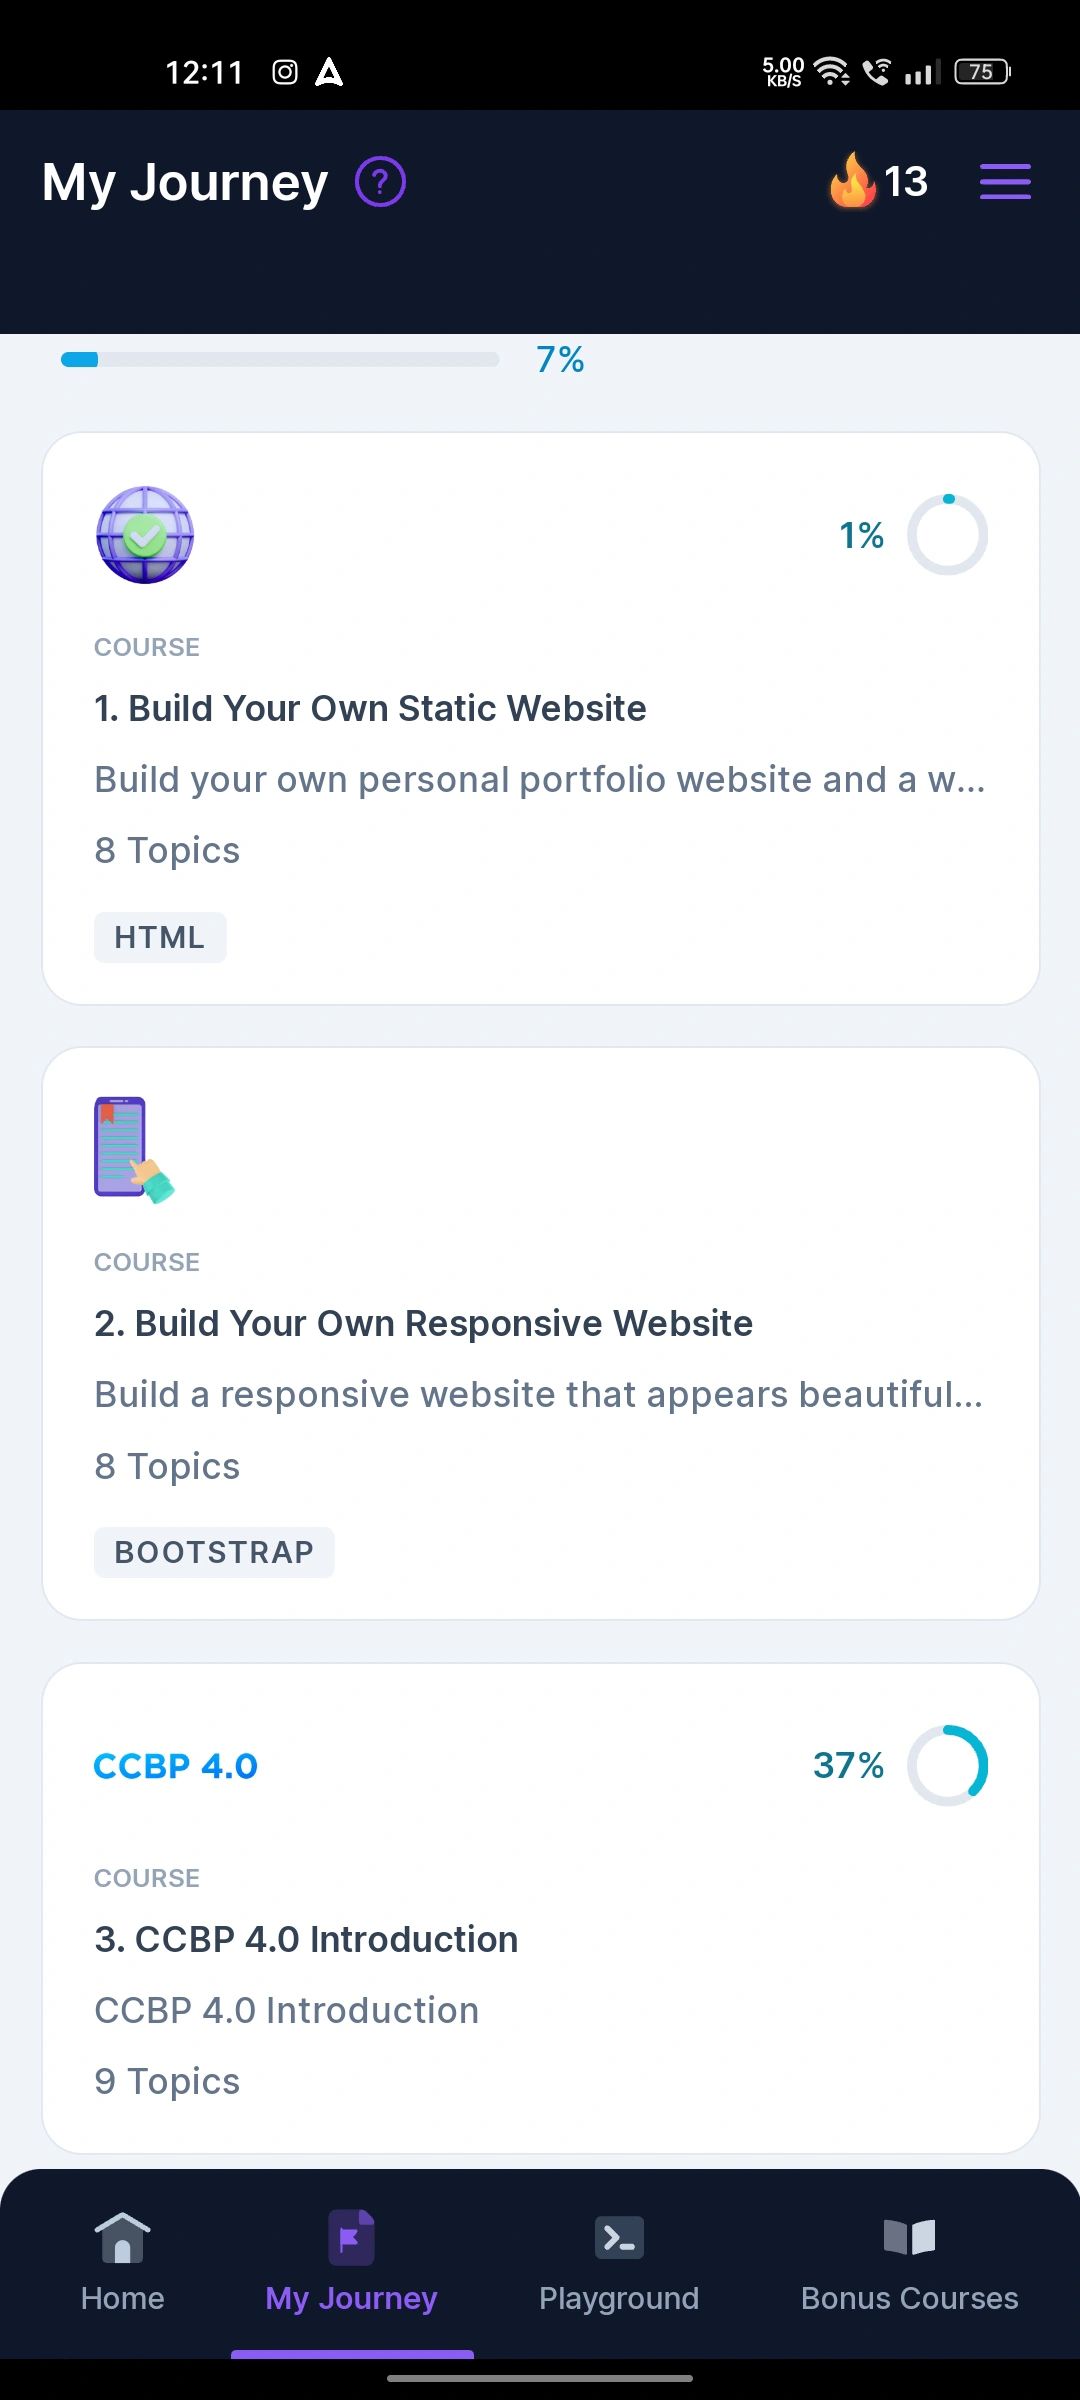Open course 2. Build Your Own Responsive Website
The height and width of the screenshot is (2400, 1080).
point(423,1323)
